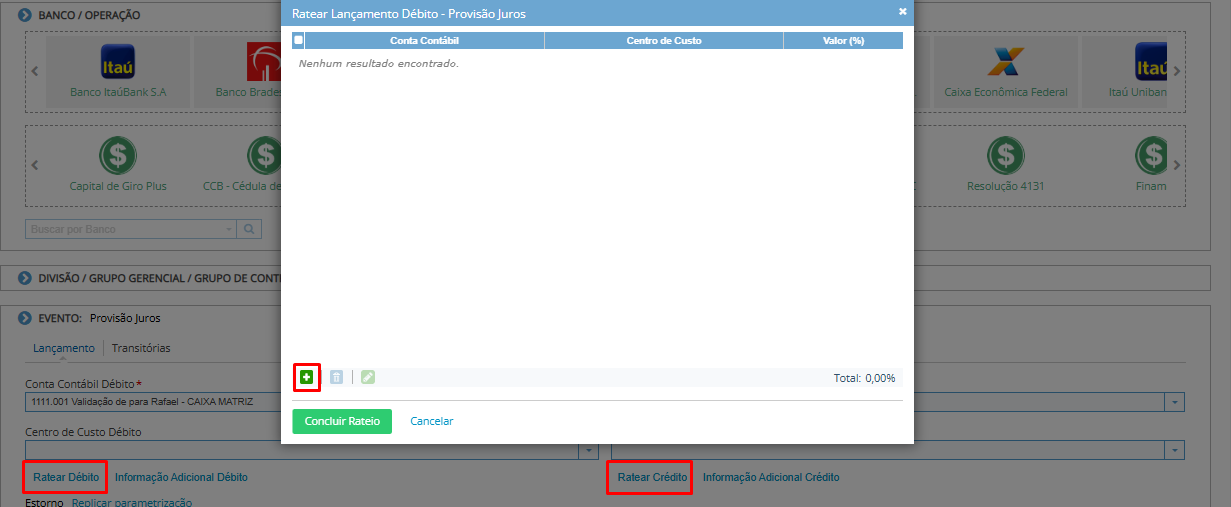Click the Concluir Rateio button
The width and height of the screenshot is (1231, 507).
342,421
